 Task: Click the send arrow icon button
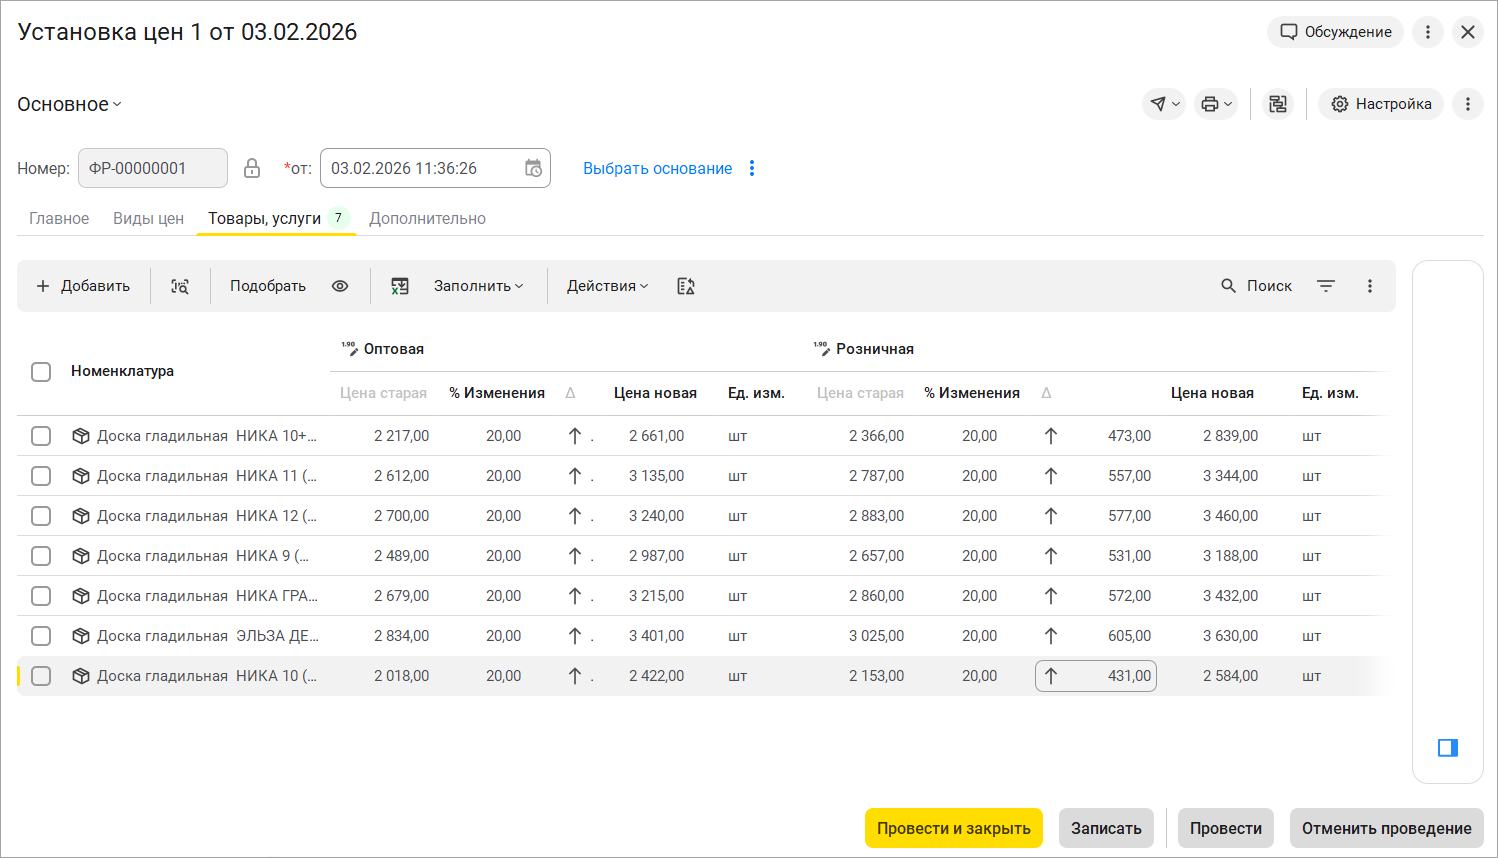pos(1163,104)
